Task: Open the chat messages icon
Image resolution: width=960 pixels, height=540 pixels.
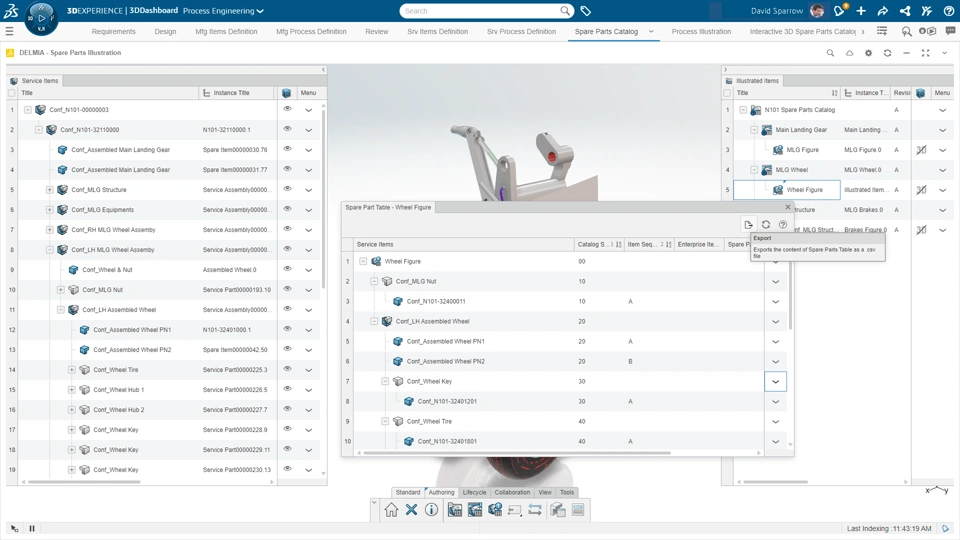Action: point(950,31)
